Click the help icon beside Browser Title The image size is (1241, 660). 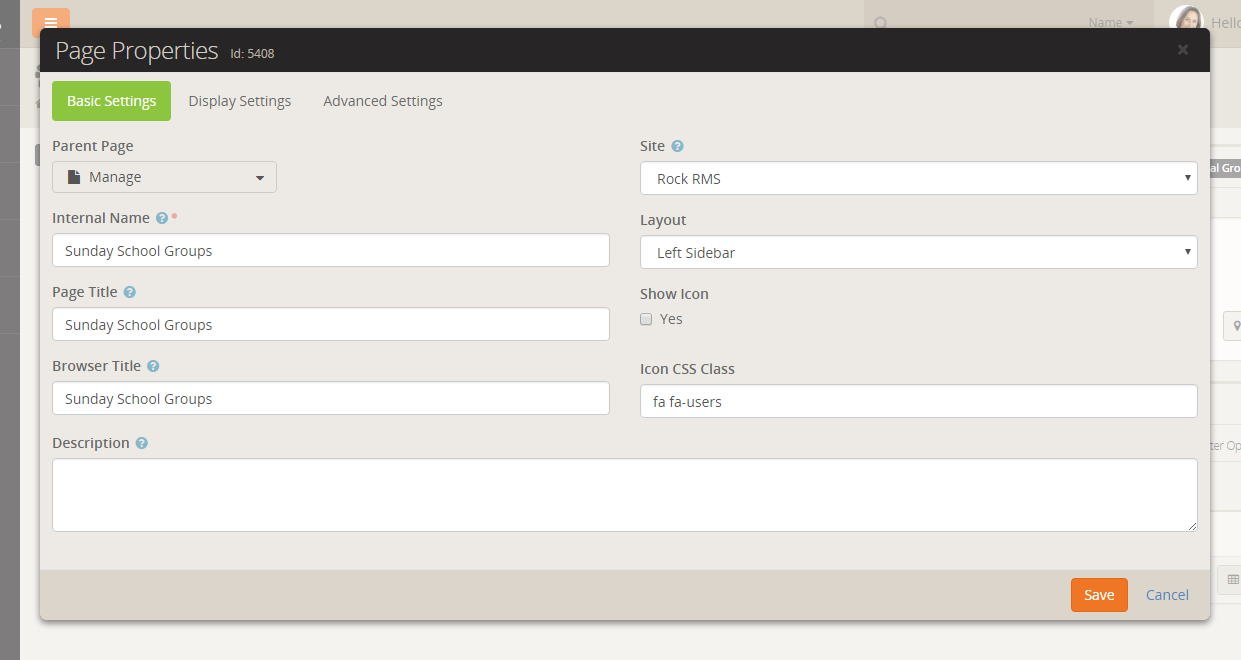pos(153,366)
